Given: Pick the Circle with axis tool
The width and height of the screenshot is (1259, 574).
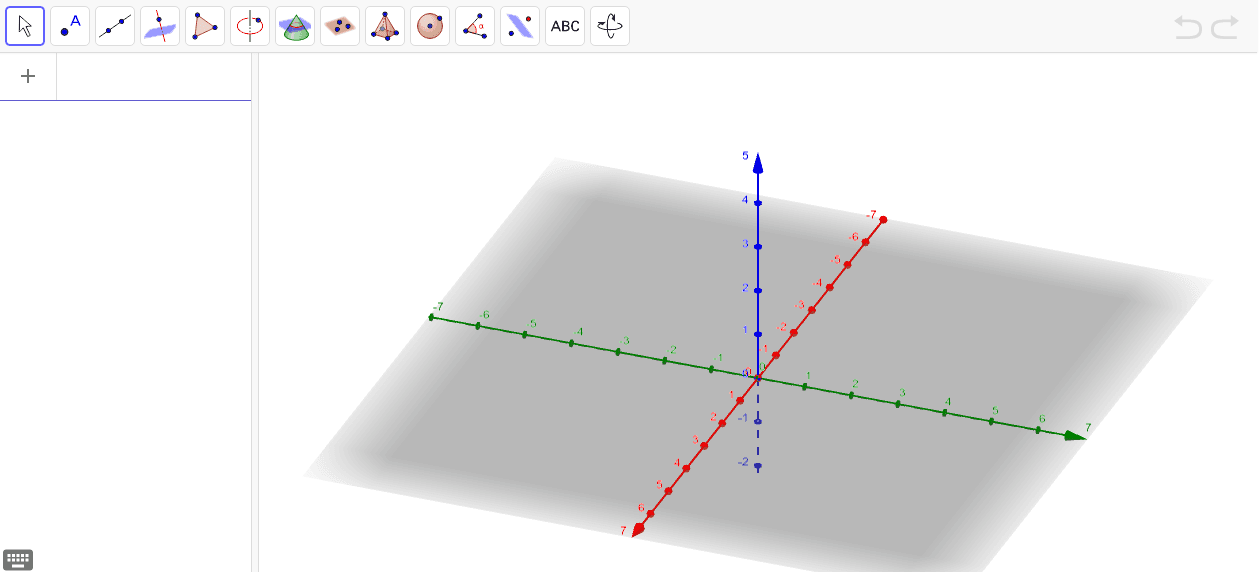Looking at the screenshot, I should 250,26.
